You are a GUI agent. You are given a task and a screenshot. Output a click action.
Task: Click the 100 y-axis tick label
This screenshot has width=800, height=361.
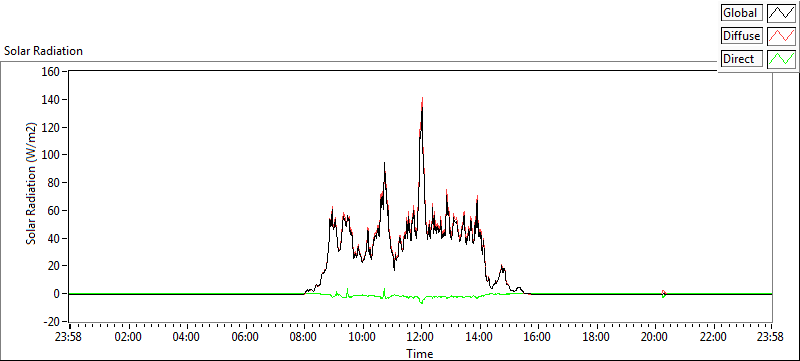pos(51,155)
